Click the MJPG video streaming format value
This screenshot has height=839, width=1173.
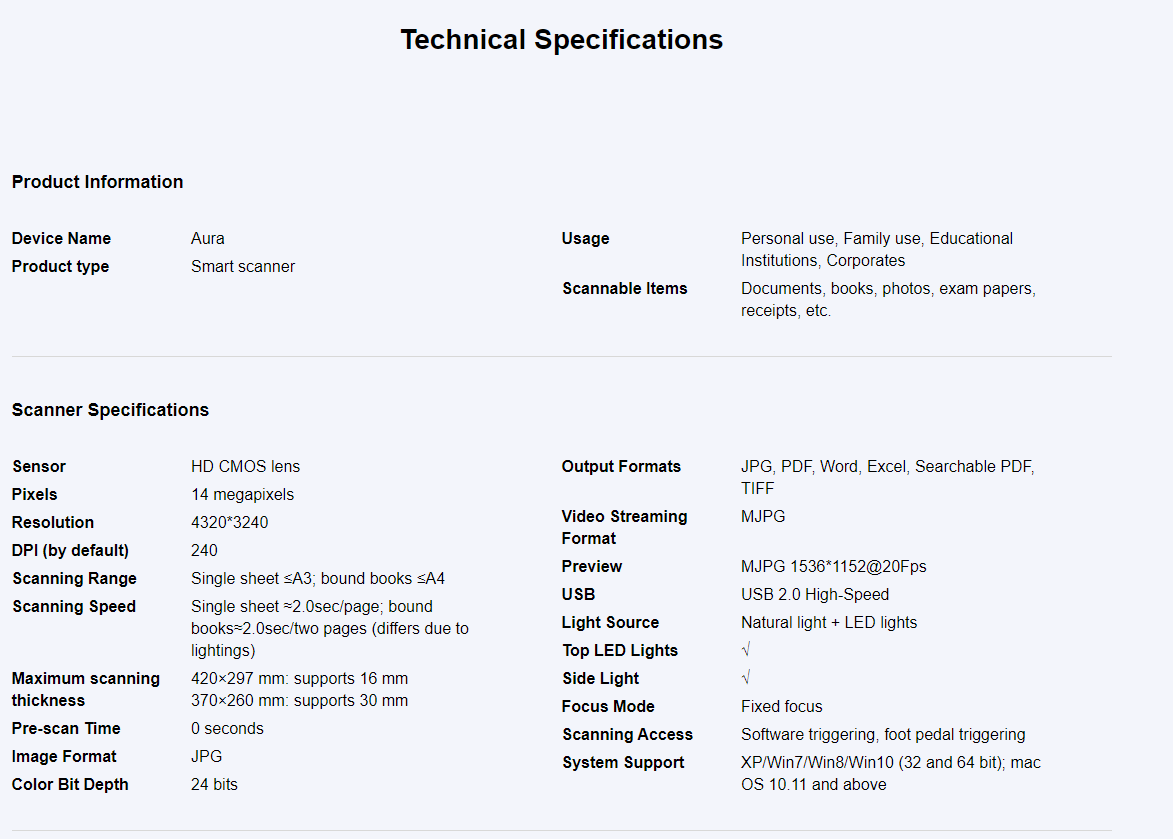763,517
